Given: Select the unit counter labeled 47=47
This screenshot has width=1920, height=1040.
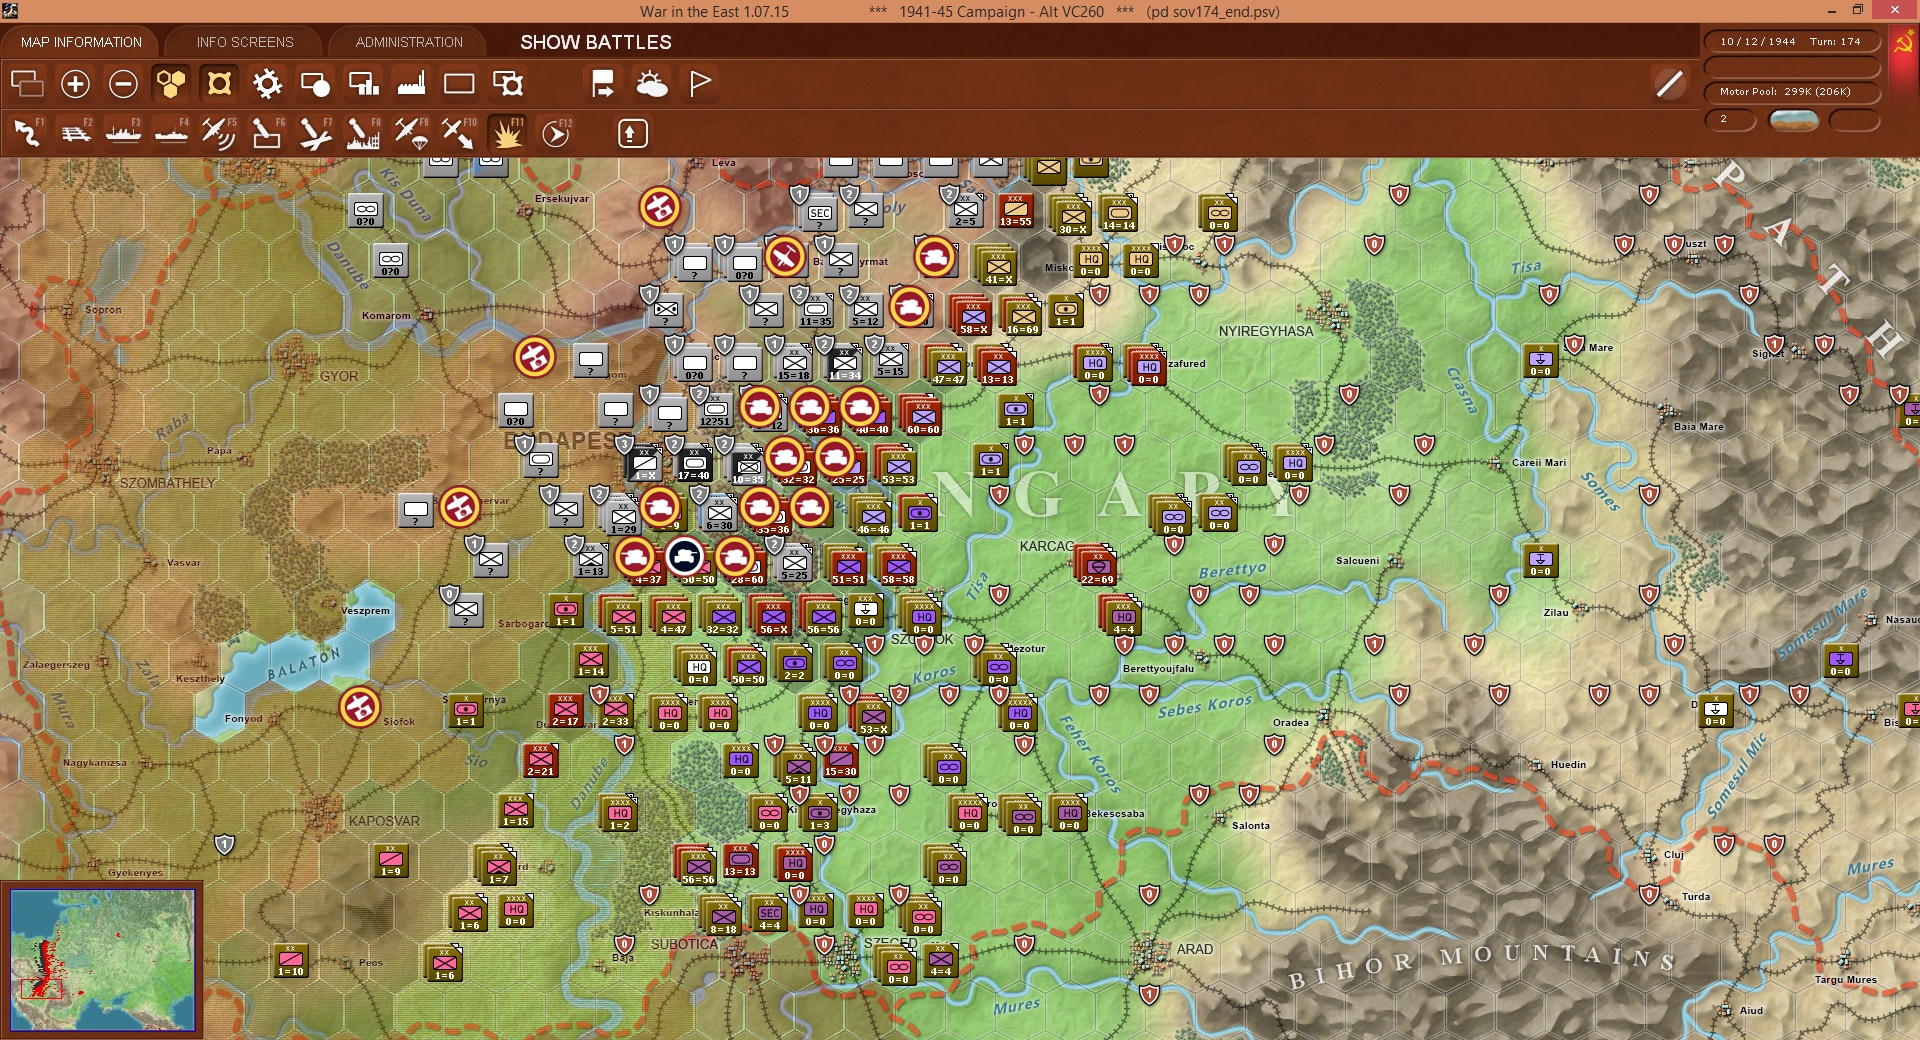Looking at the screenshot, I should (x=948, y=366).
